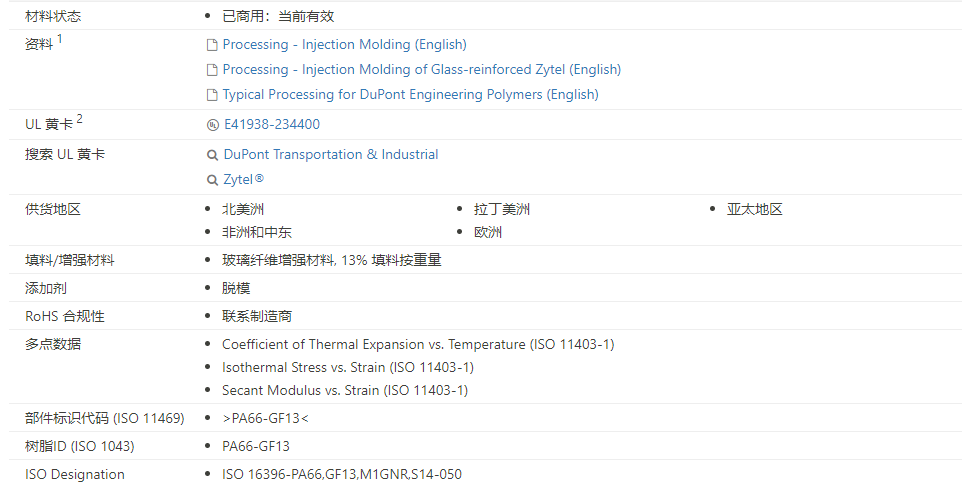Click document icon beside Processing - Injection Molding
Screen dimensions: 962x487
pos(212,45)
